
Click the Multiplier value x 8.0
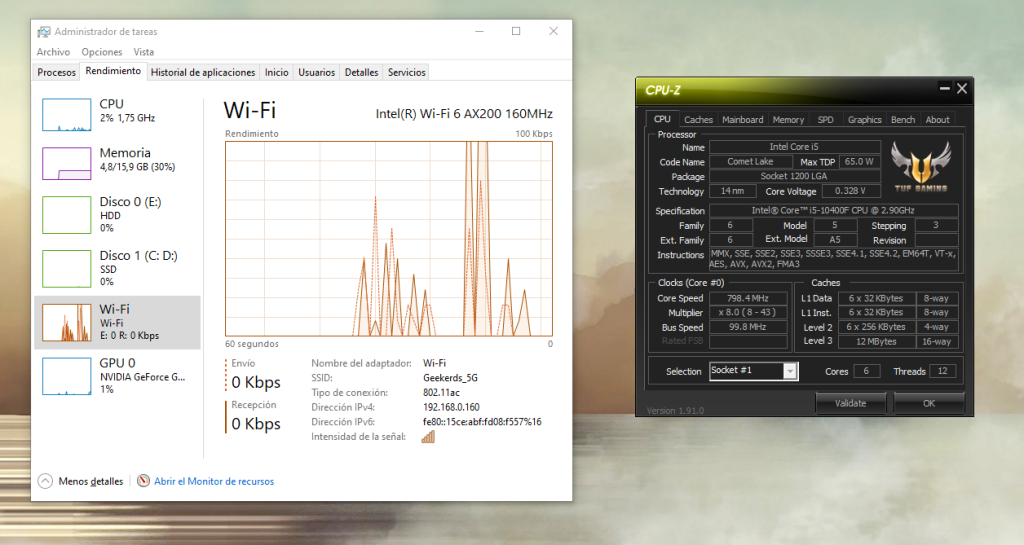(748, 313)
